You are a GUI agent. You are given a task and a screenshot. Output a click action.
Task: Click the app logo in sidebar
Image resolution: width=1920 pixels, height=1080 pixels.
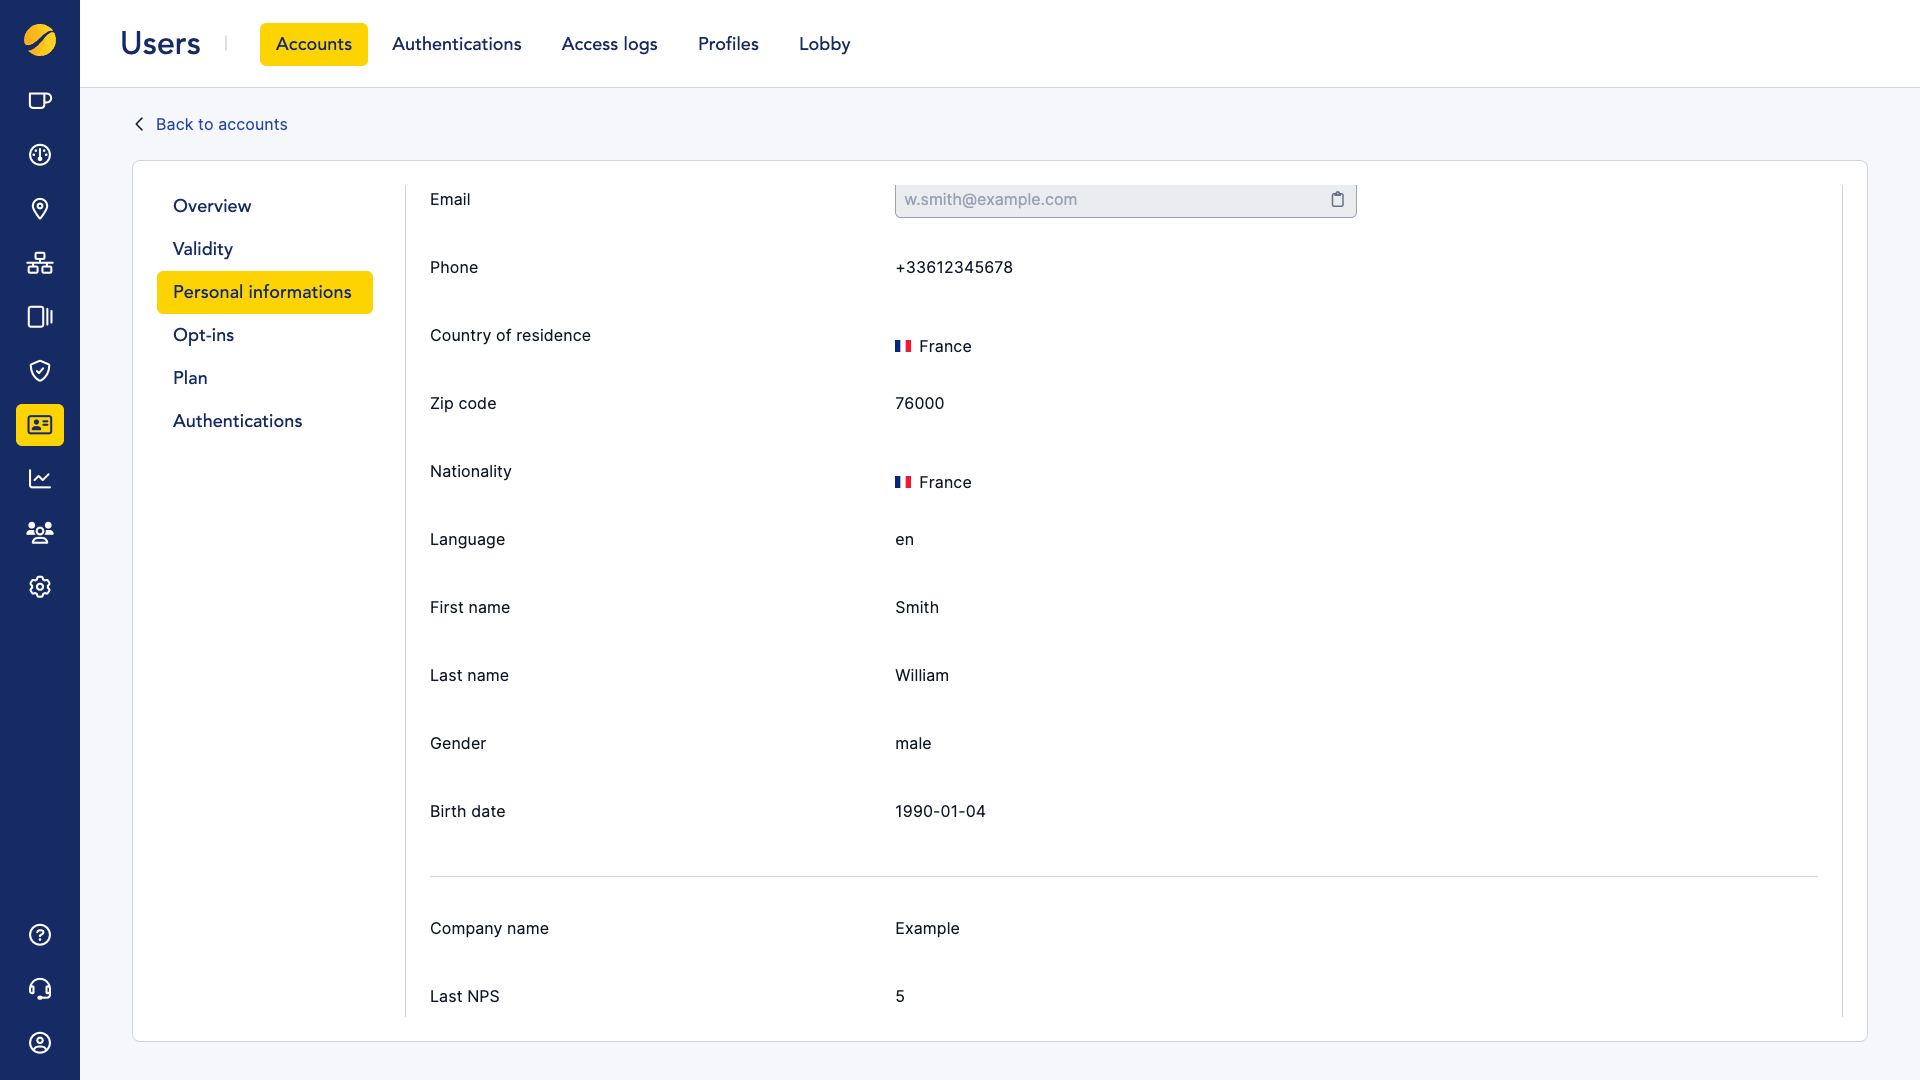click(40, 40)
